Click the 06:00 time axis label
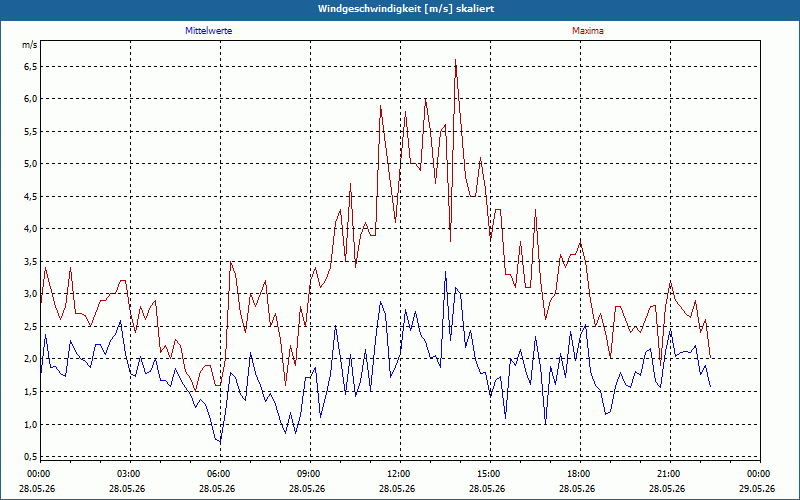This screenshot has width=800, height=500. click(x=217, y=474)
